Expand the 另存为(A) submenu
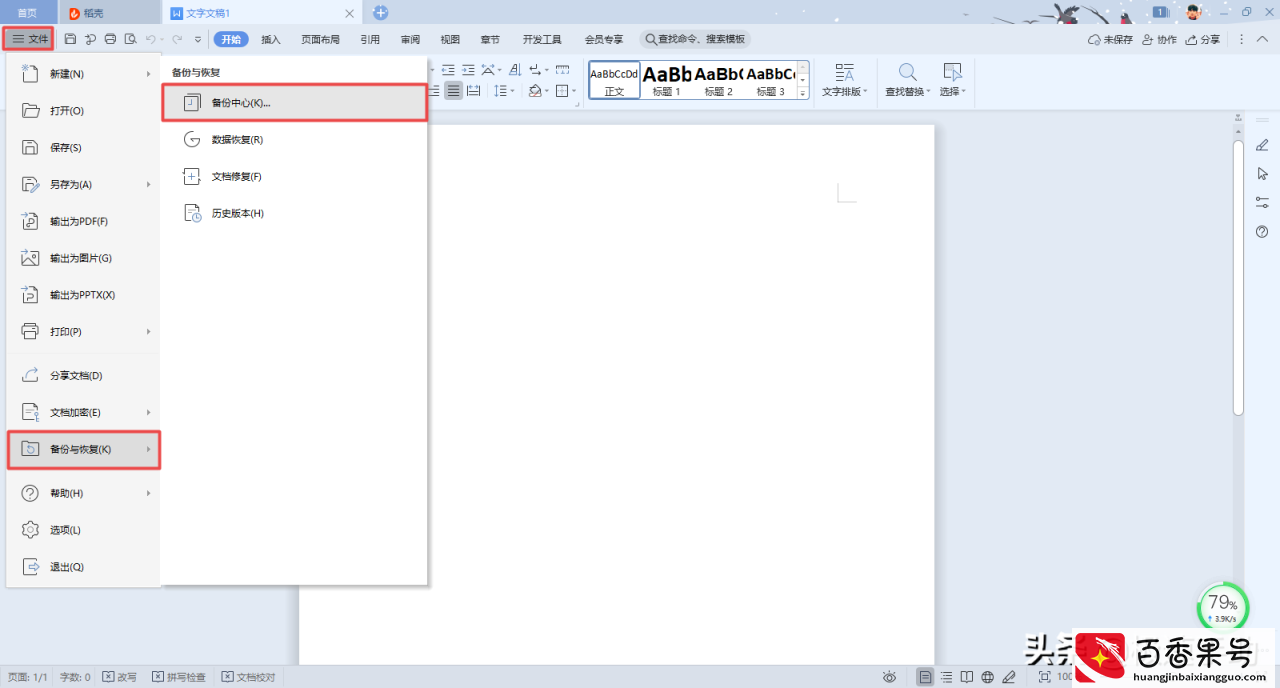The image size is (1280, 688). coord(149,184)
